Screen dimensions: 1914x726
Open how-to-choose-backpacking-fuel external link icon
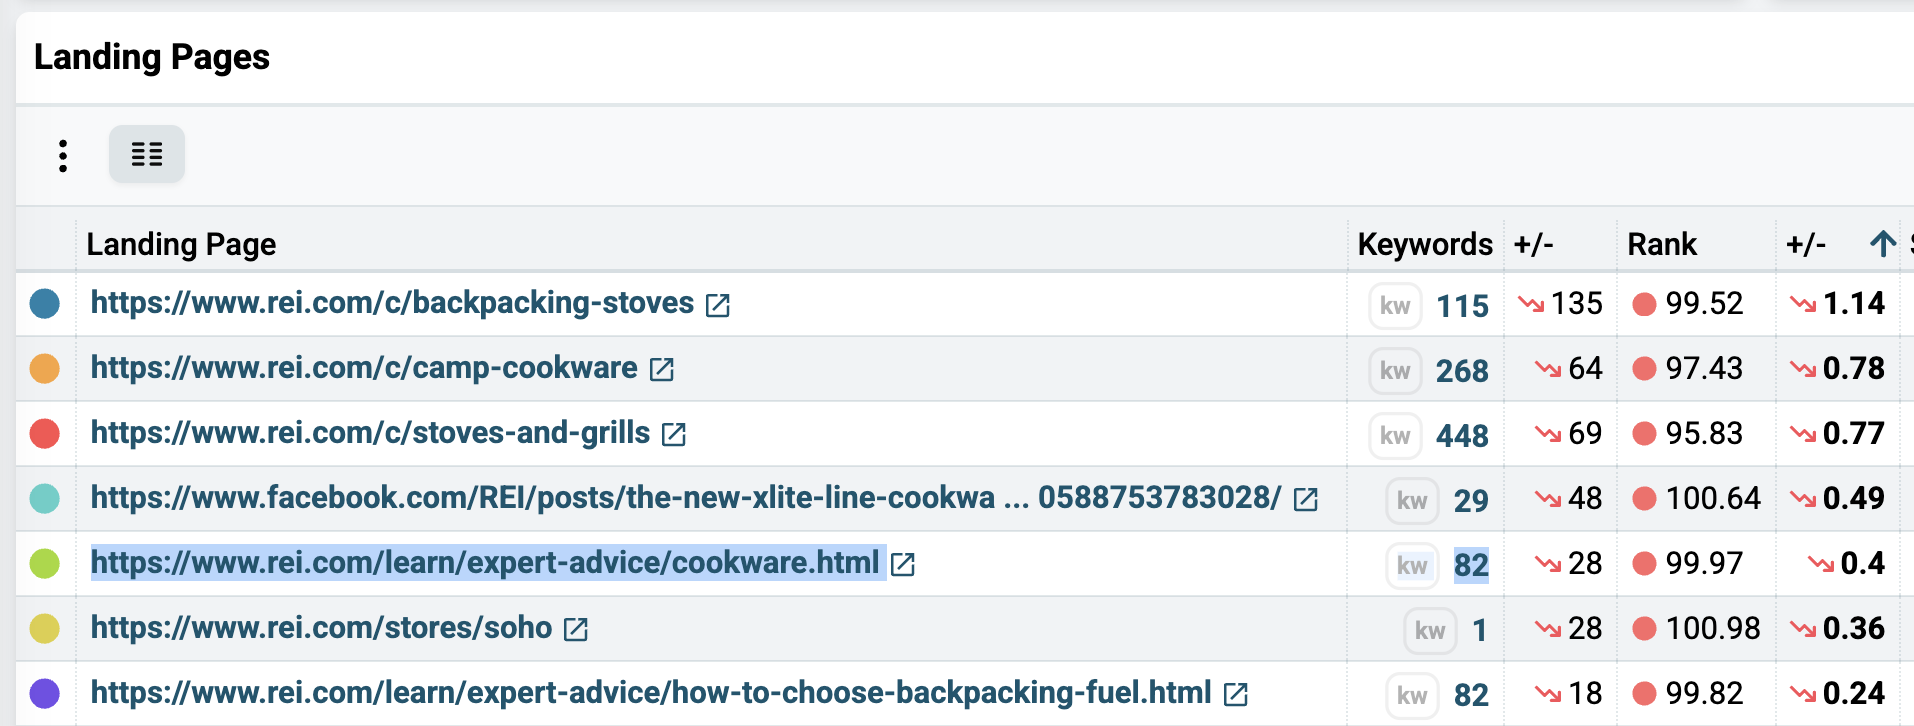1235,695
